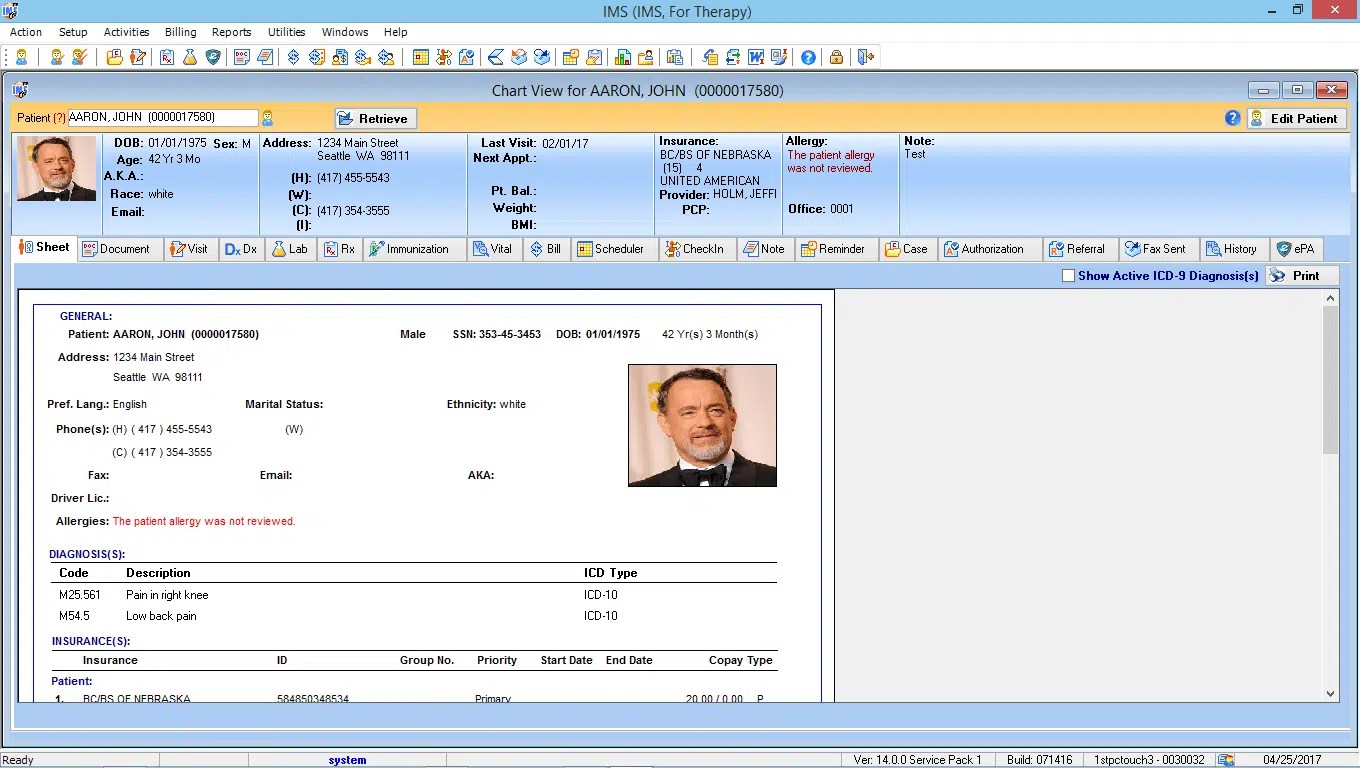Click the patient lookup icon beside name field
Screen dimensions: 1360x768
(x=268, y=118)
